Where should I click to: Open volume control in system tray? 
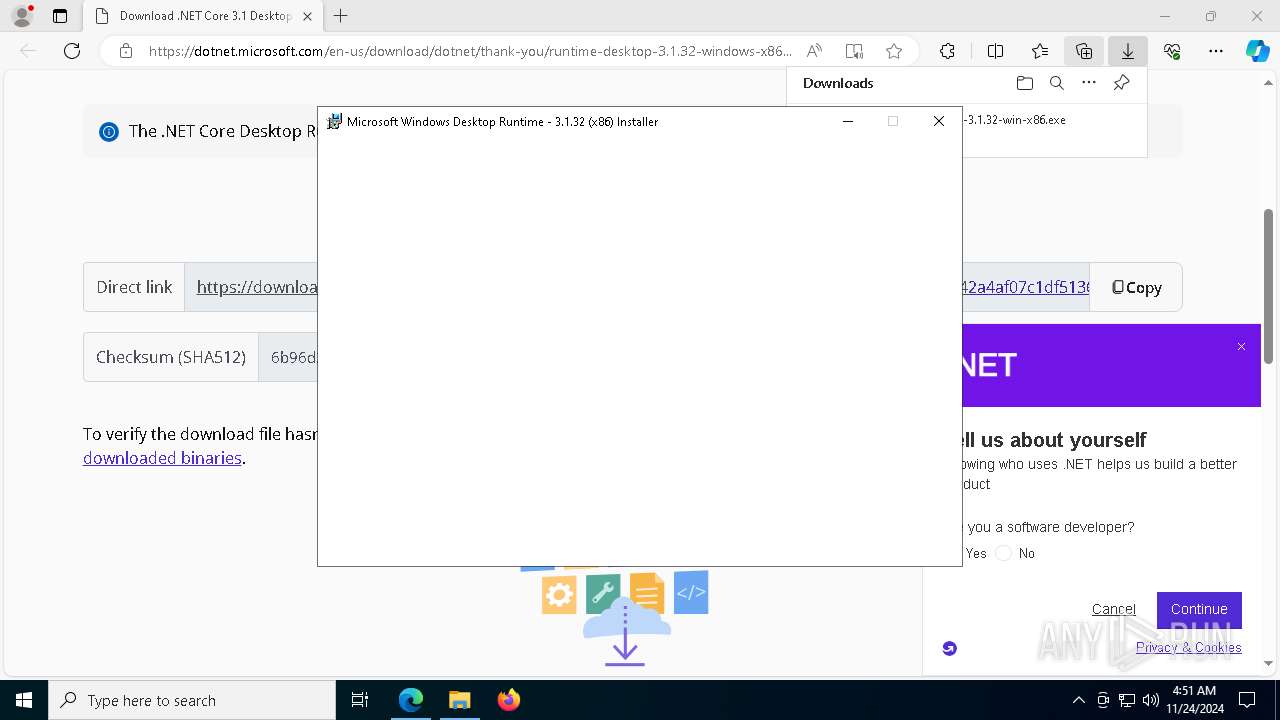point(1150,700)
